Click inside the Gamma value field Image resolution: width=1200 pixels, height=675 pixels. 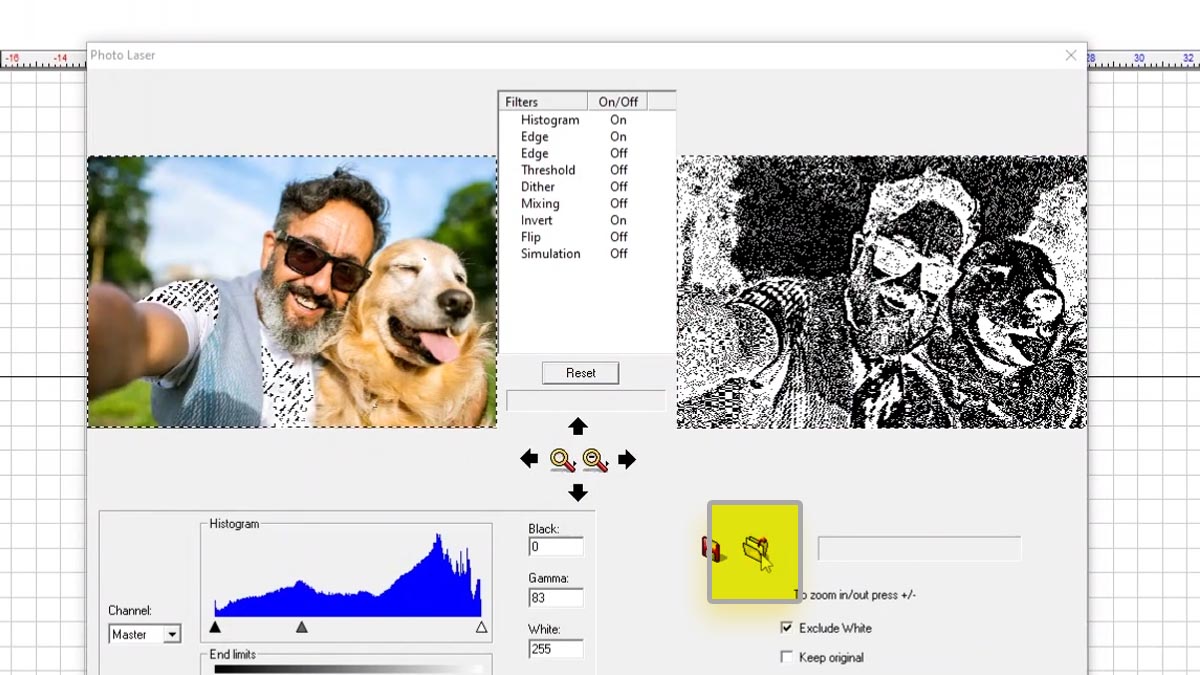(x=556, y=597)
